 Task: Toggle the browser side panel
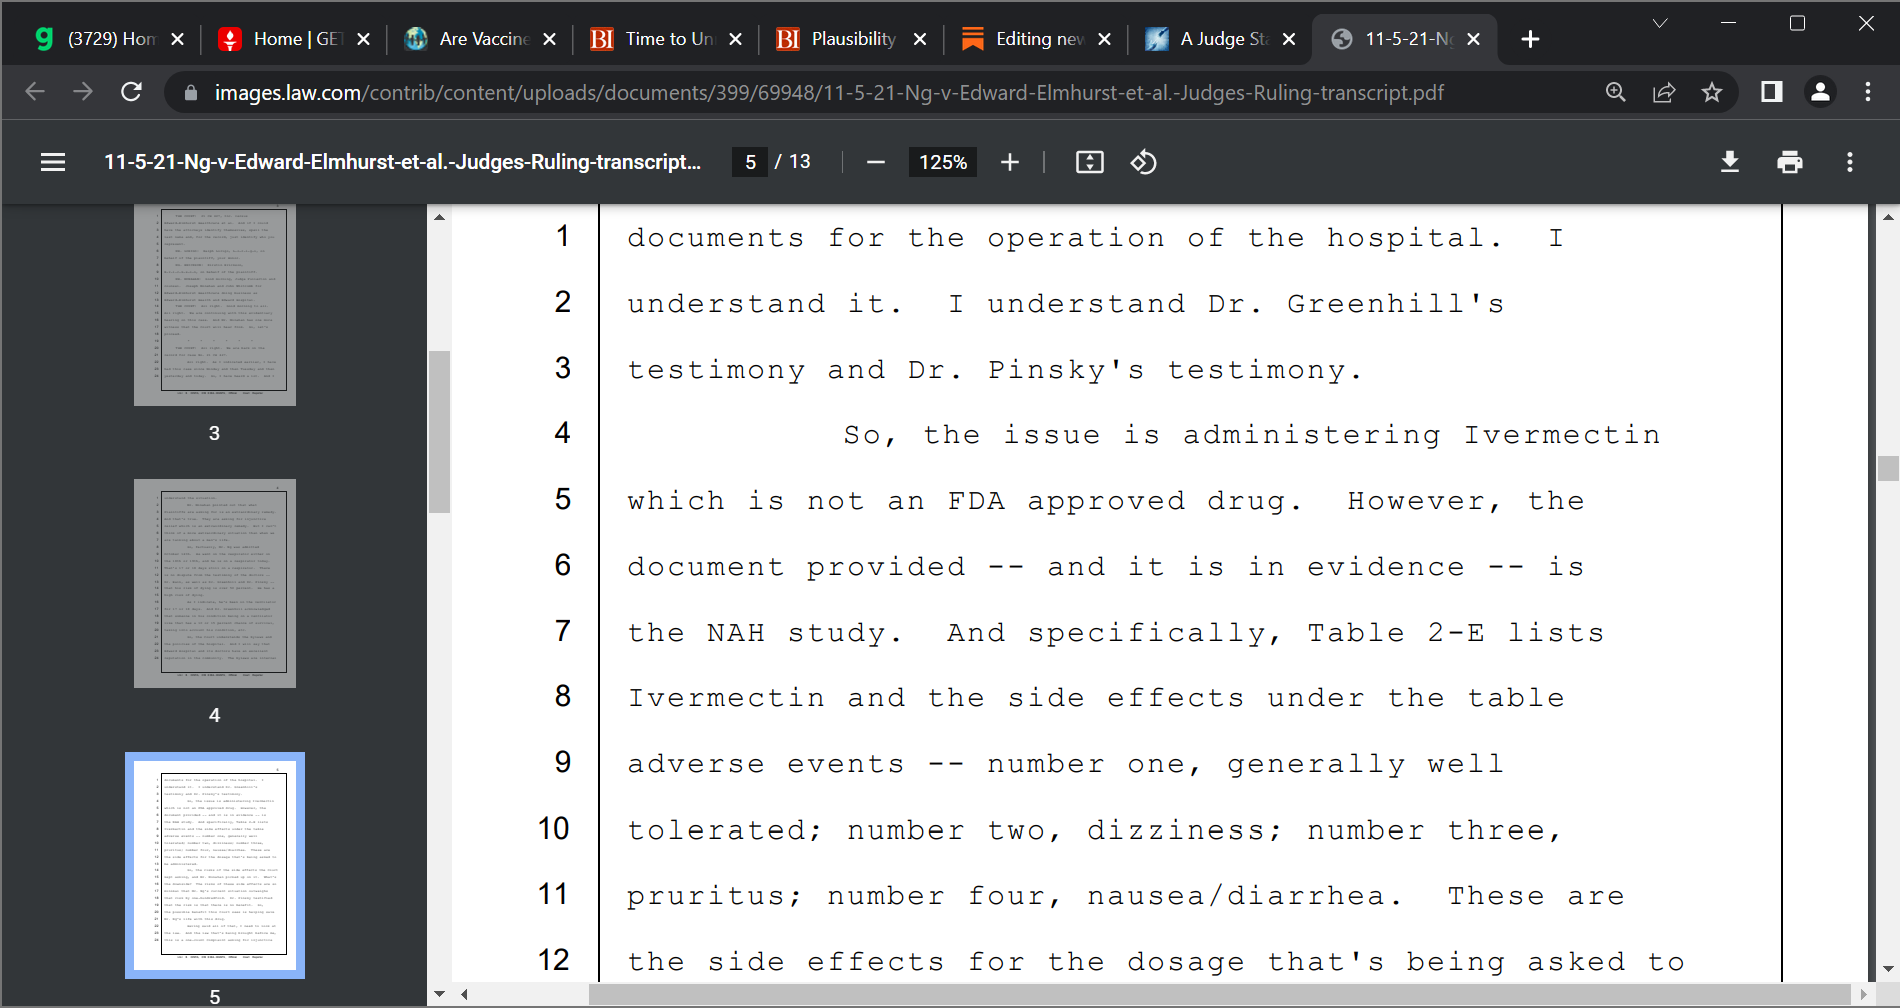click(1772, 92)
